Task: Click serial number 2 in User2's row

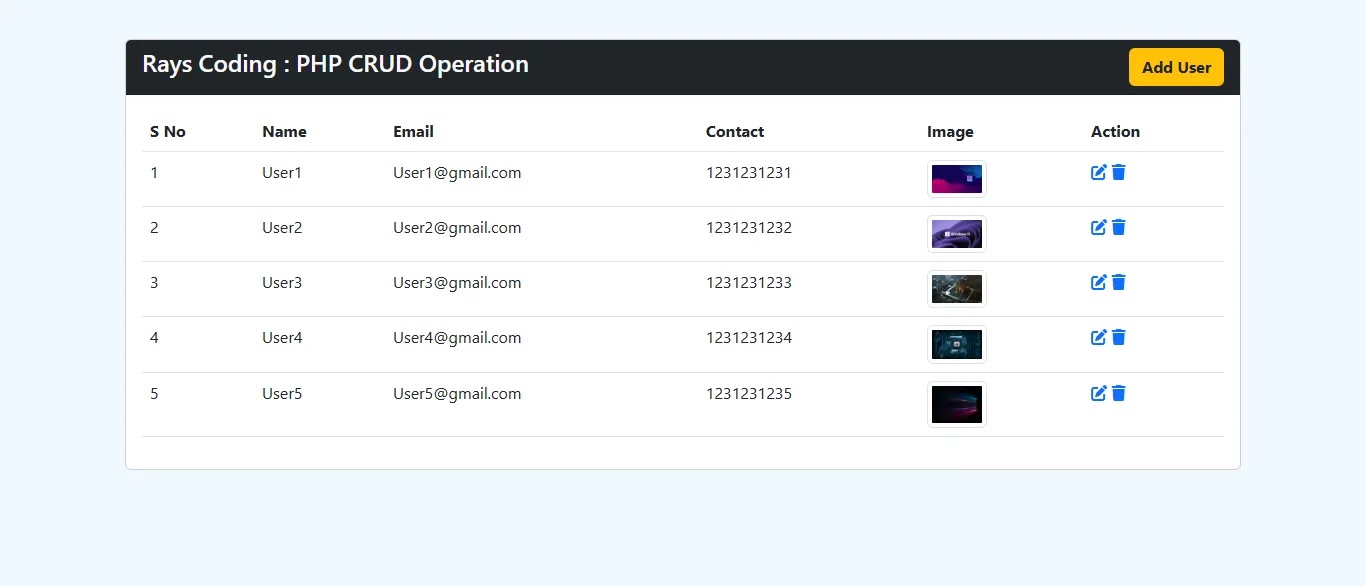Action: click(154, 227)
